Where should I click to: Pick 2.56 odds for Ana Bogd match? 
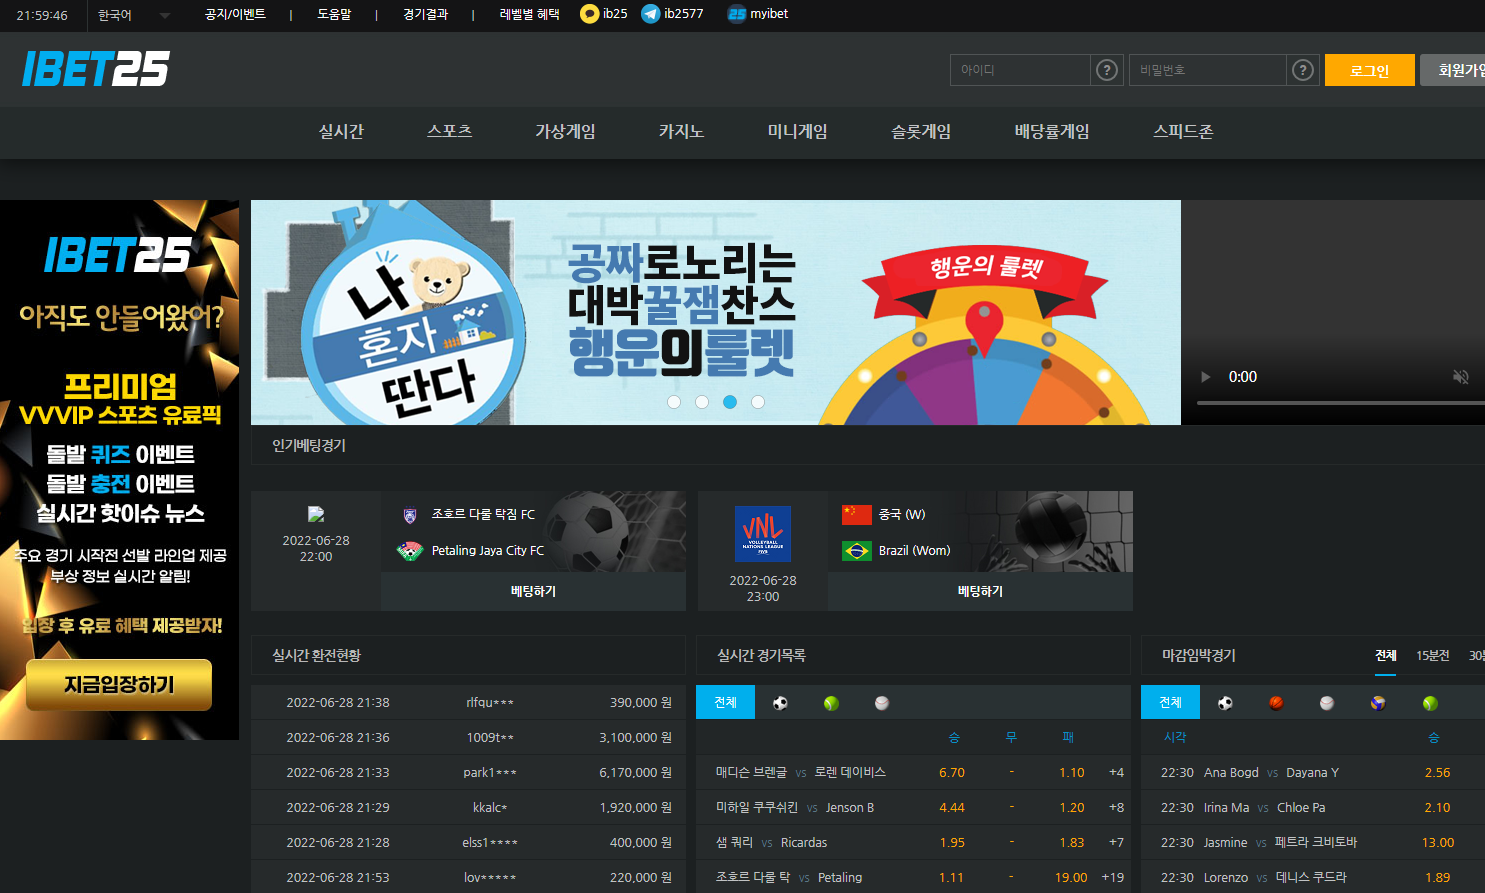coord(1437,772)
